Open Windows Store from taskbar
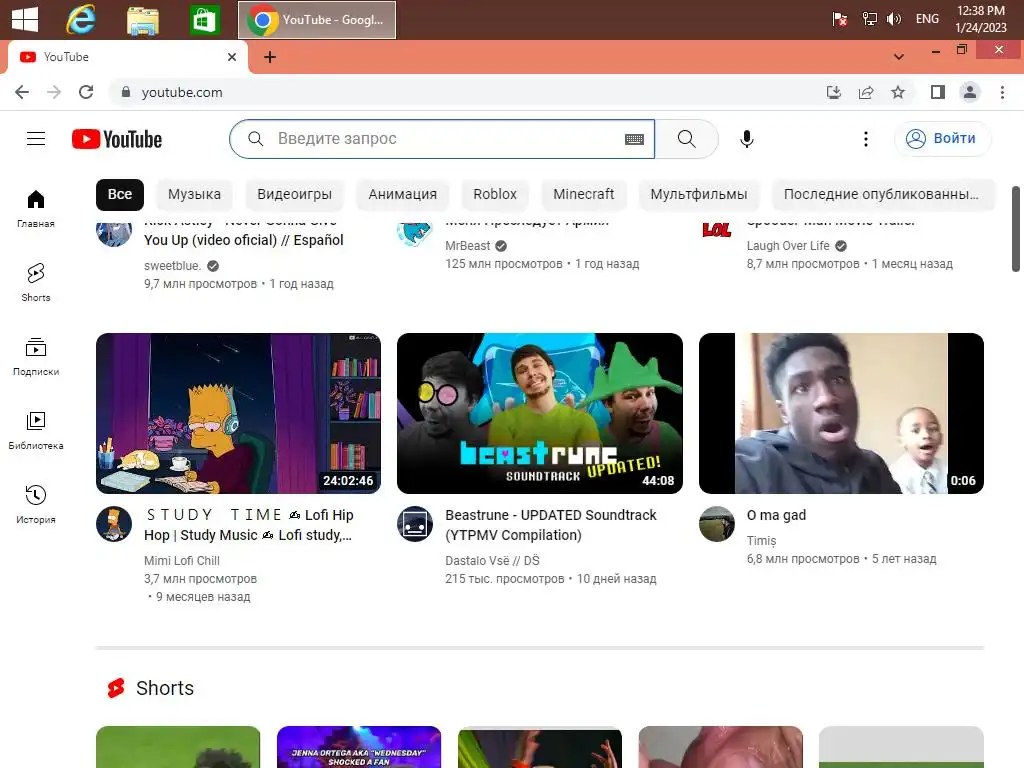 click(x=204, y=20)
